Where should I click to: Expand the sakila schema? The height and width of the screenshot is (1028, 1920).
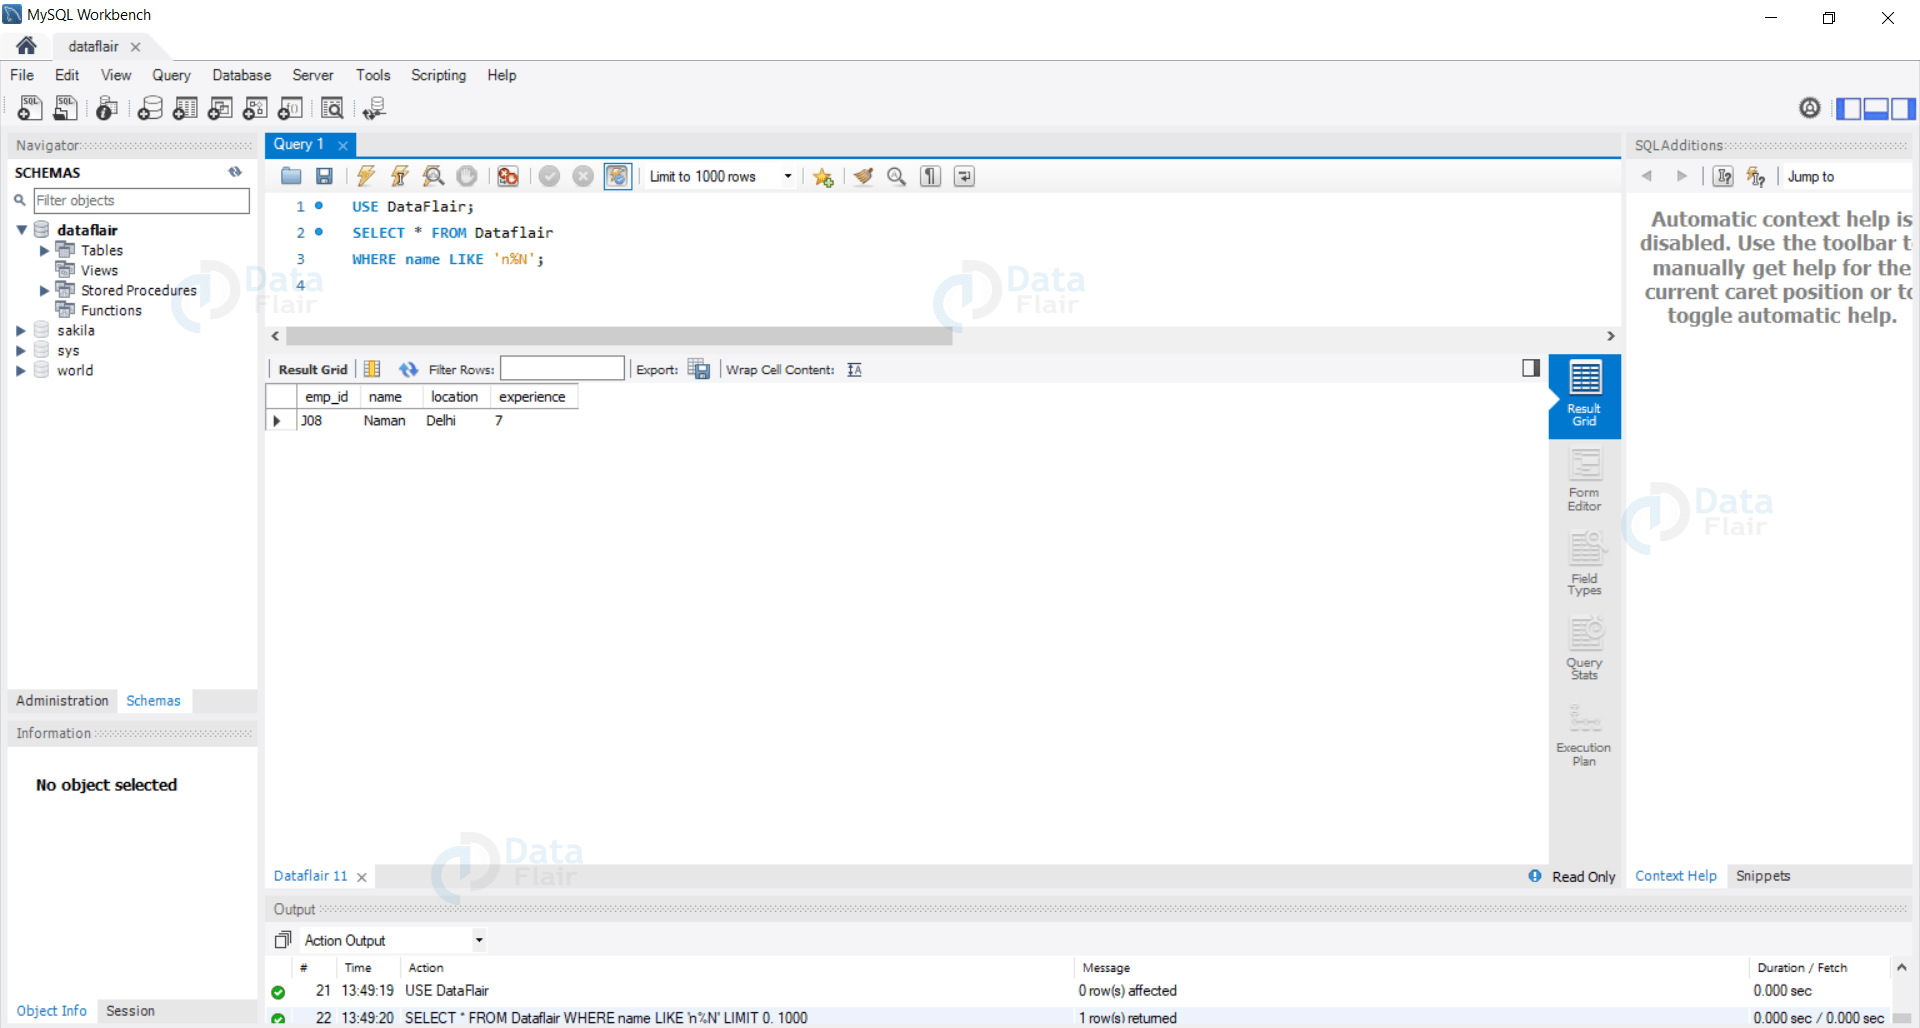pos(21,330)
